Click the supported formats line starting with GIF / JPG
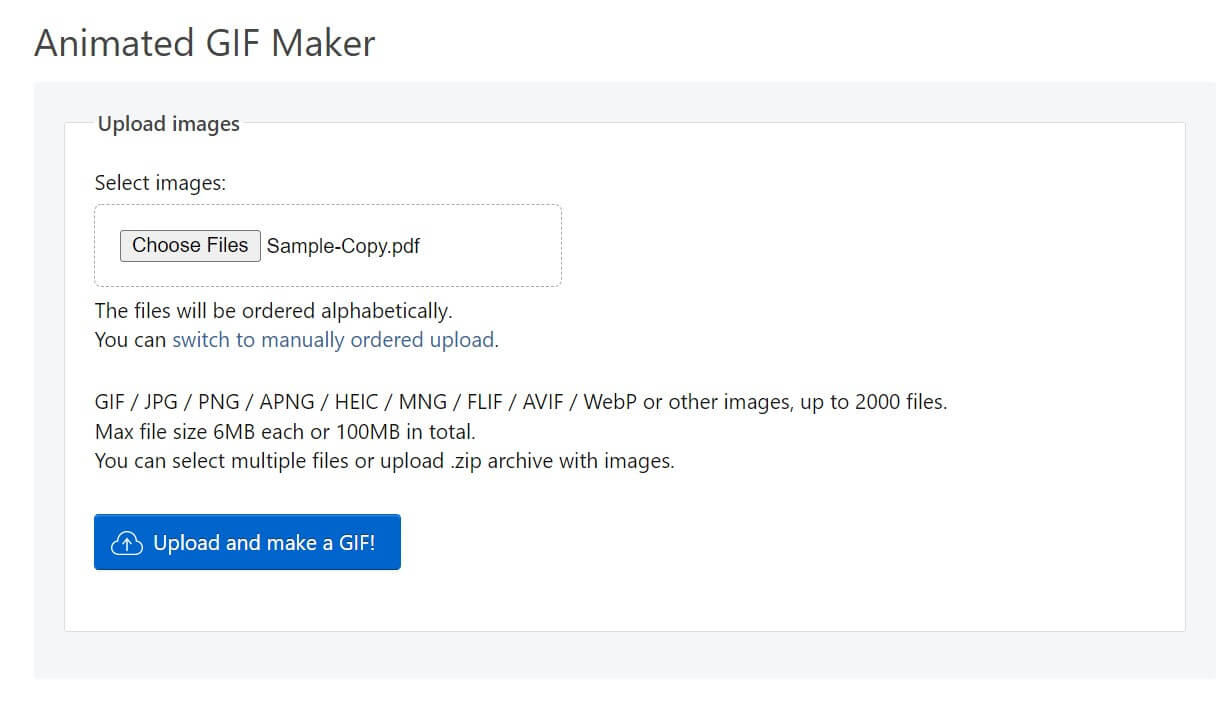The width and height of the screenshot is (1225, 707). 520,402
